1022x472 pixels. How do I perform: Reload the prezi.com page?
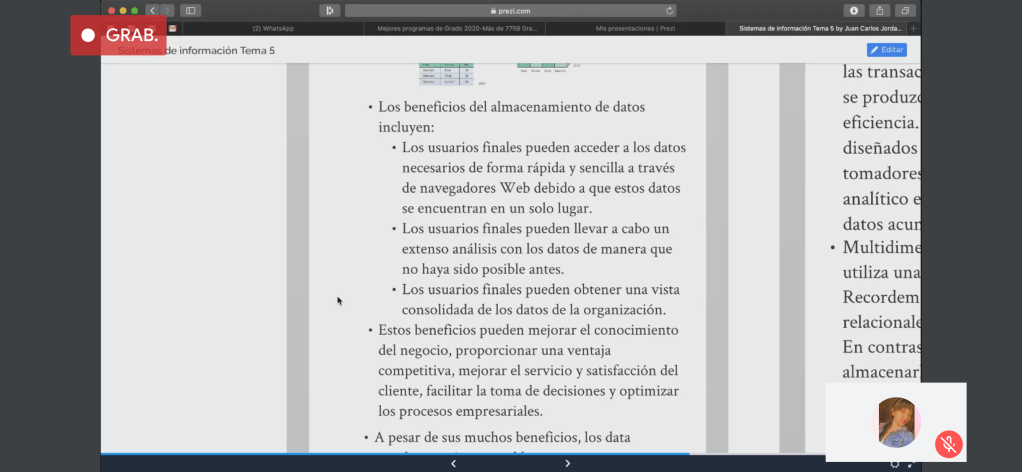pos(670,10)
